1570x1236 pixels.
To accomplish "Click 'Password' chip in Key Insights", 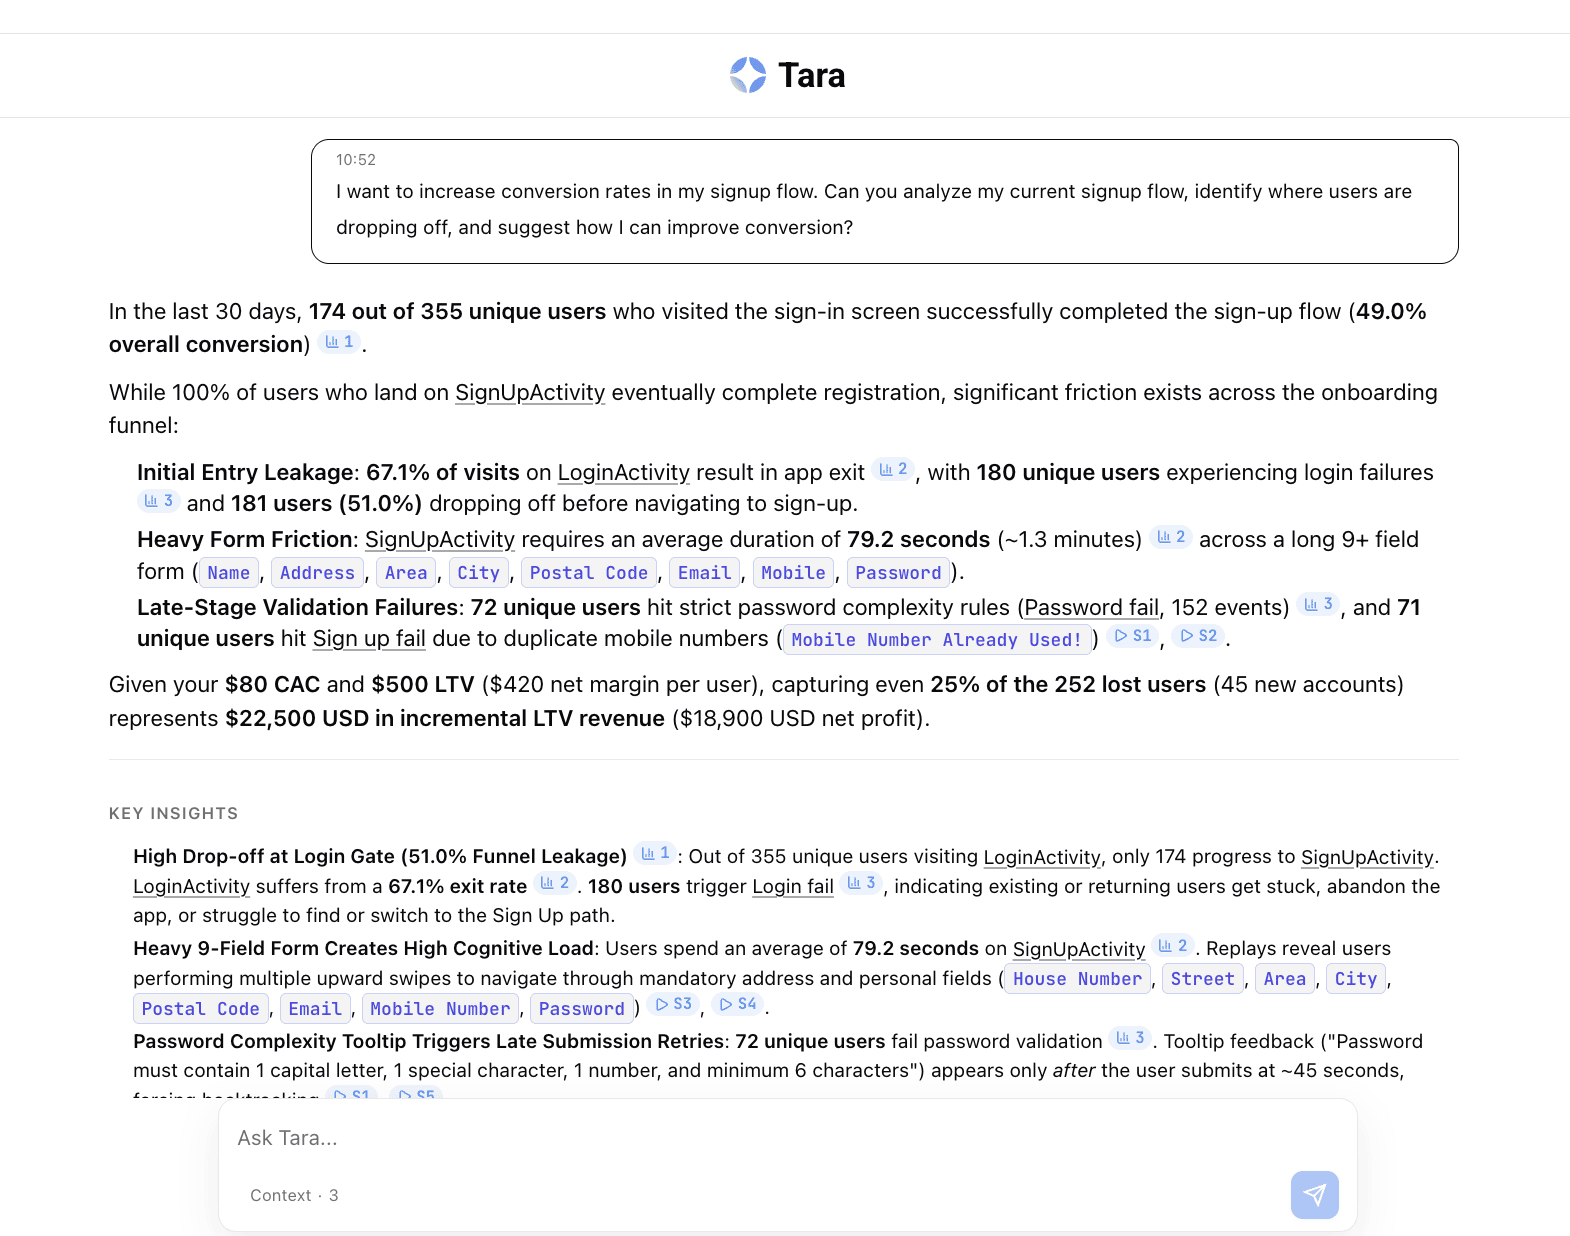I will 581,1009.
